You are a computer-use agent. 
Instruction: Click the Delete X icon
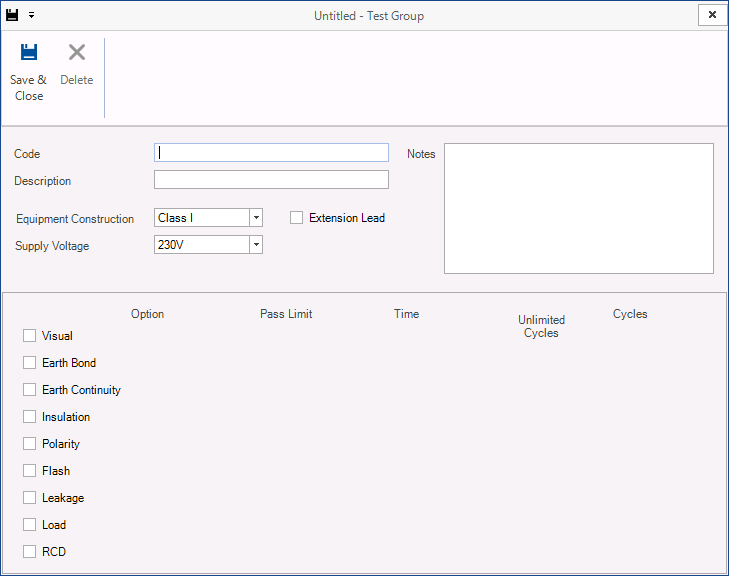pos(77,52)
